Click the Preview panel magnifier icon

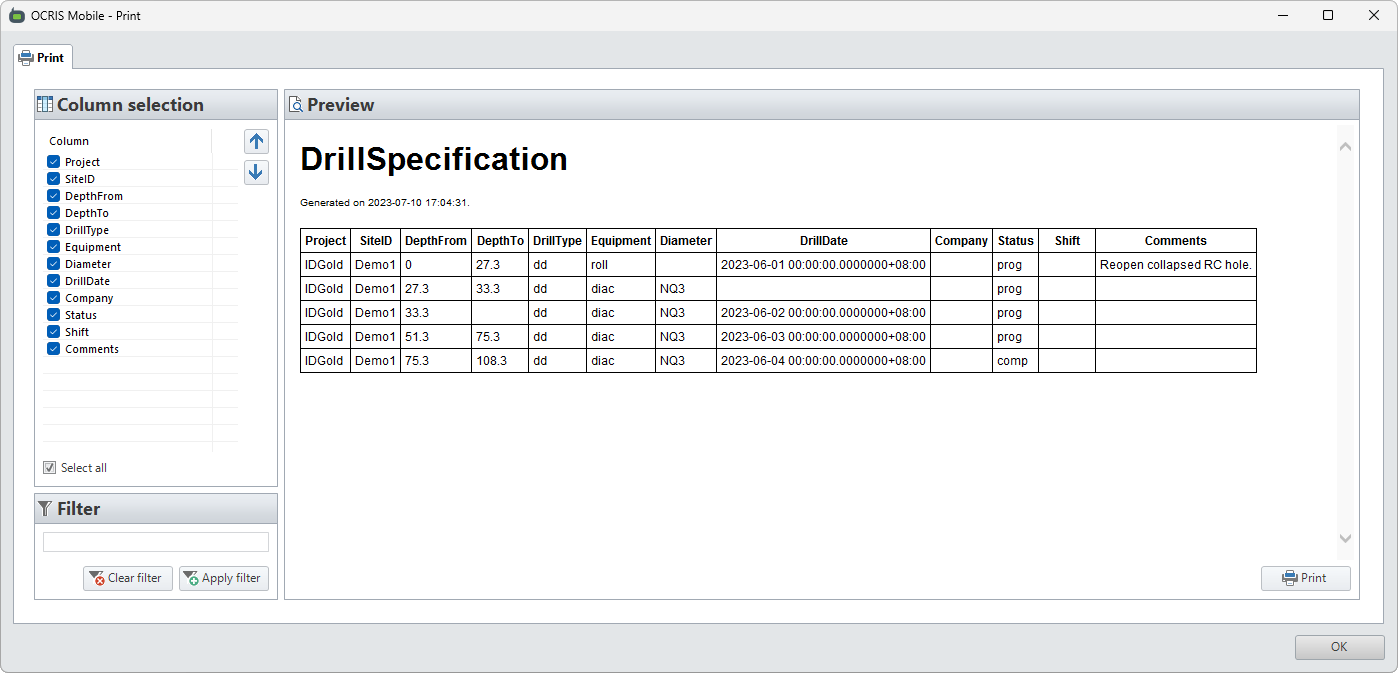tap(296, 105)
